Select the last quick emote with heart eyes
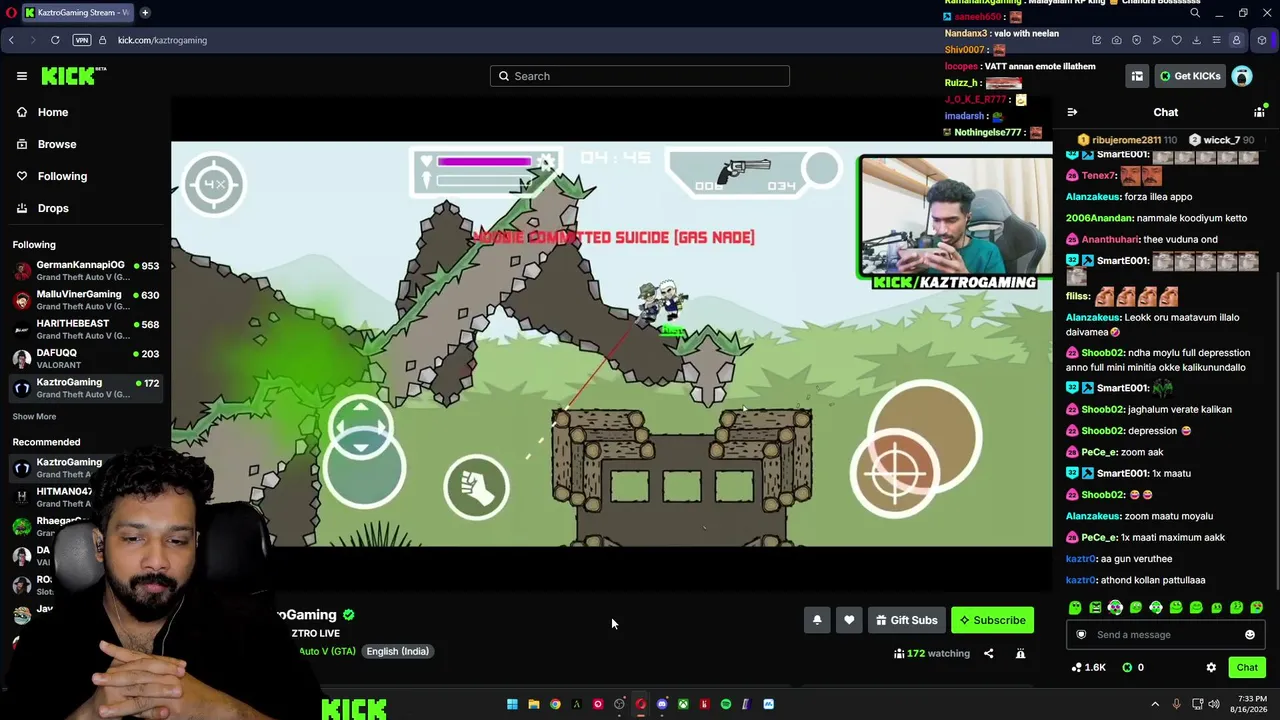 click(1257, 607)
